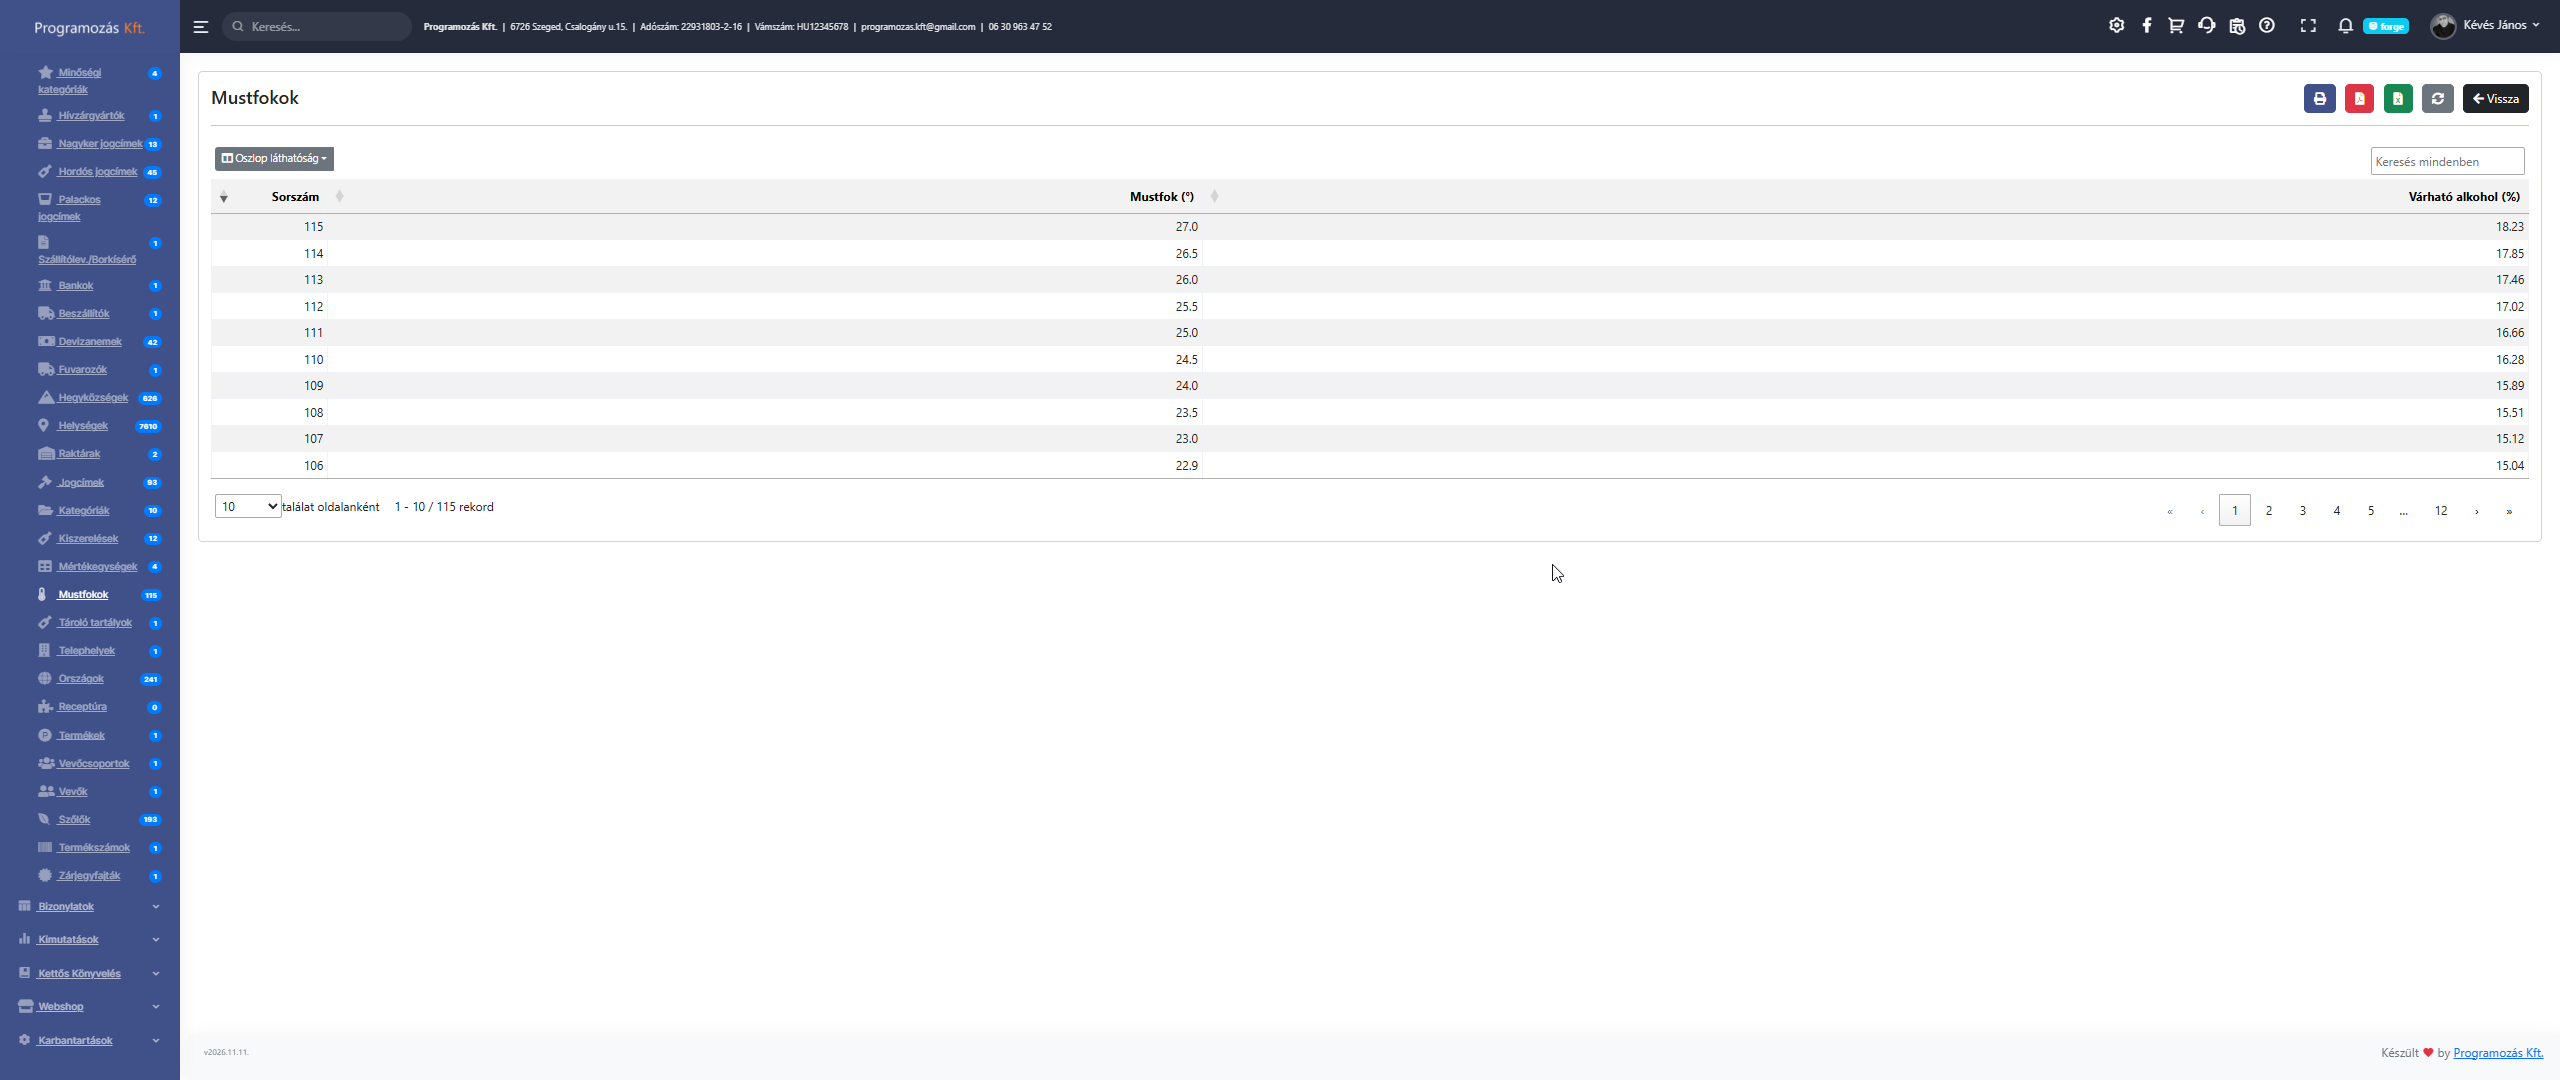Expand the Bizonylatok sidebar section
The image size is (2560, 1080).
coord(66,907)
